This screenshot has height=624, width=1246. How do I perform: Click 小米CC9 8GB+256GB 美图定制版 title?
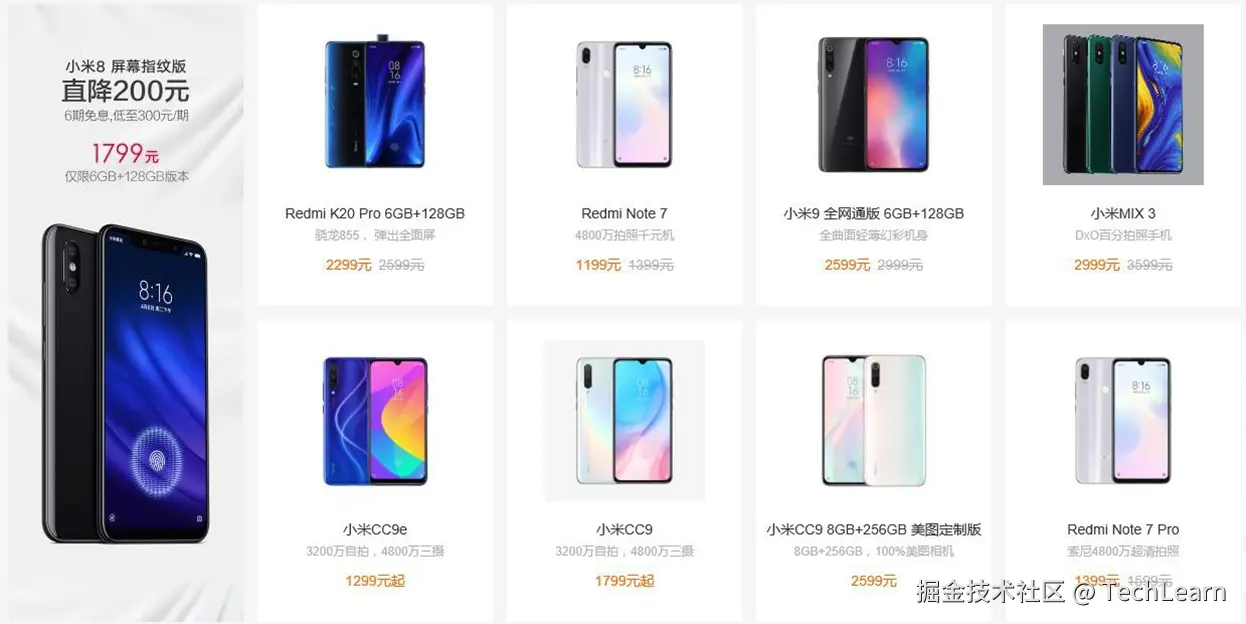pos(874,529)
